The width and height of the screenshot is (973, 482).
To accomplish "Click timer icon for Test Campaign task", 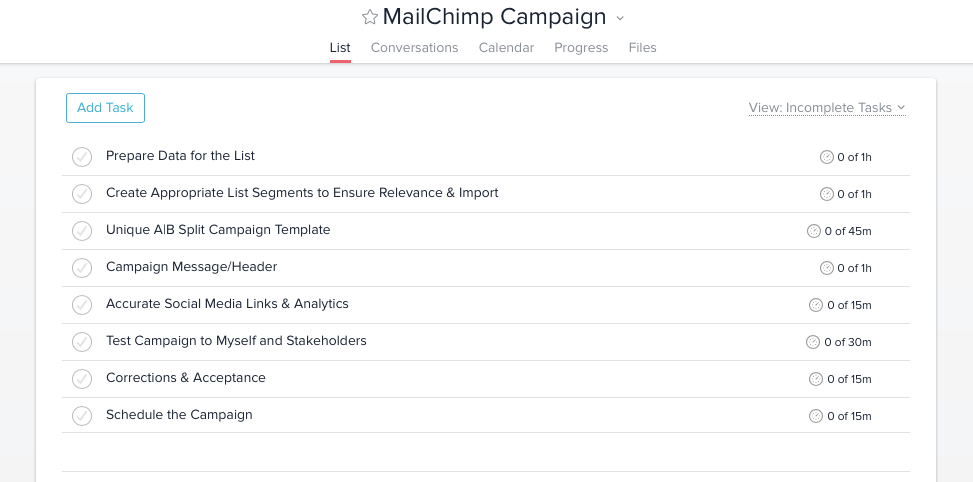I will (x=813, y=342).
